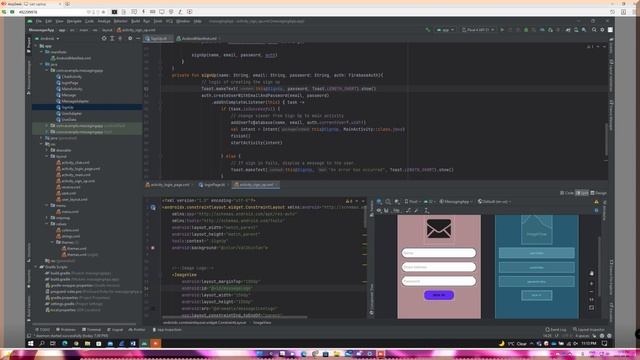Switch editor to Split view mode
640x360 pixels.
[582, 193]
